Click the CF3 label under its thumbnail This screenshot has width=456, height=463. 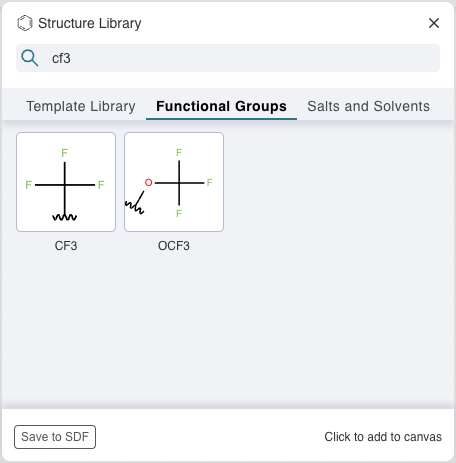(x=66, y=246)
